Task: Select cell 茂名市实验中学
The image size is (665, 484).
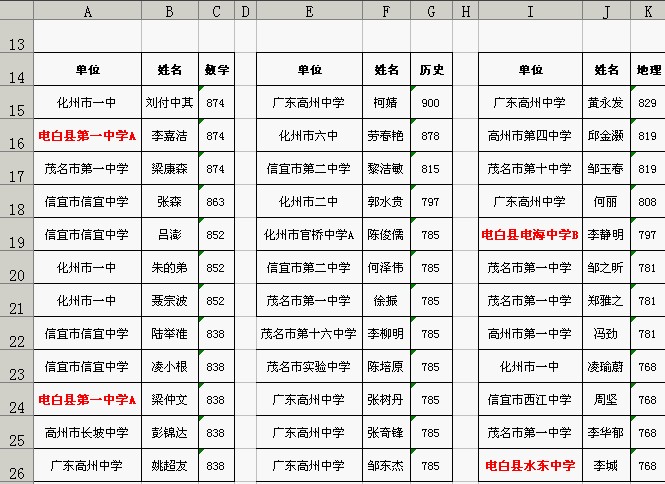Action: tap(309, 367)
